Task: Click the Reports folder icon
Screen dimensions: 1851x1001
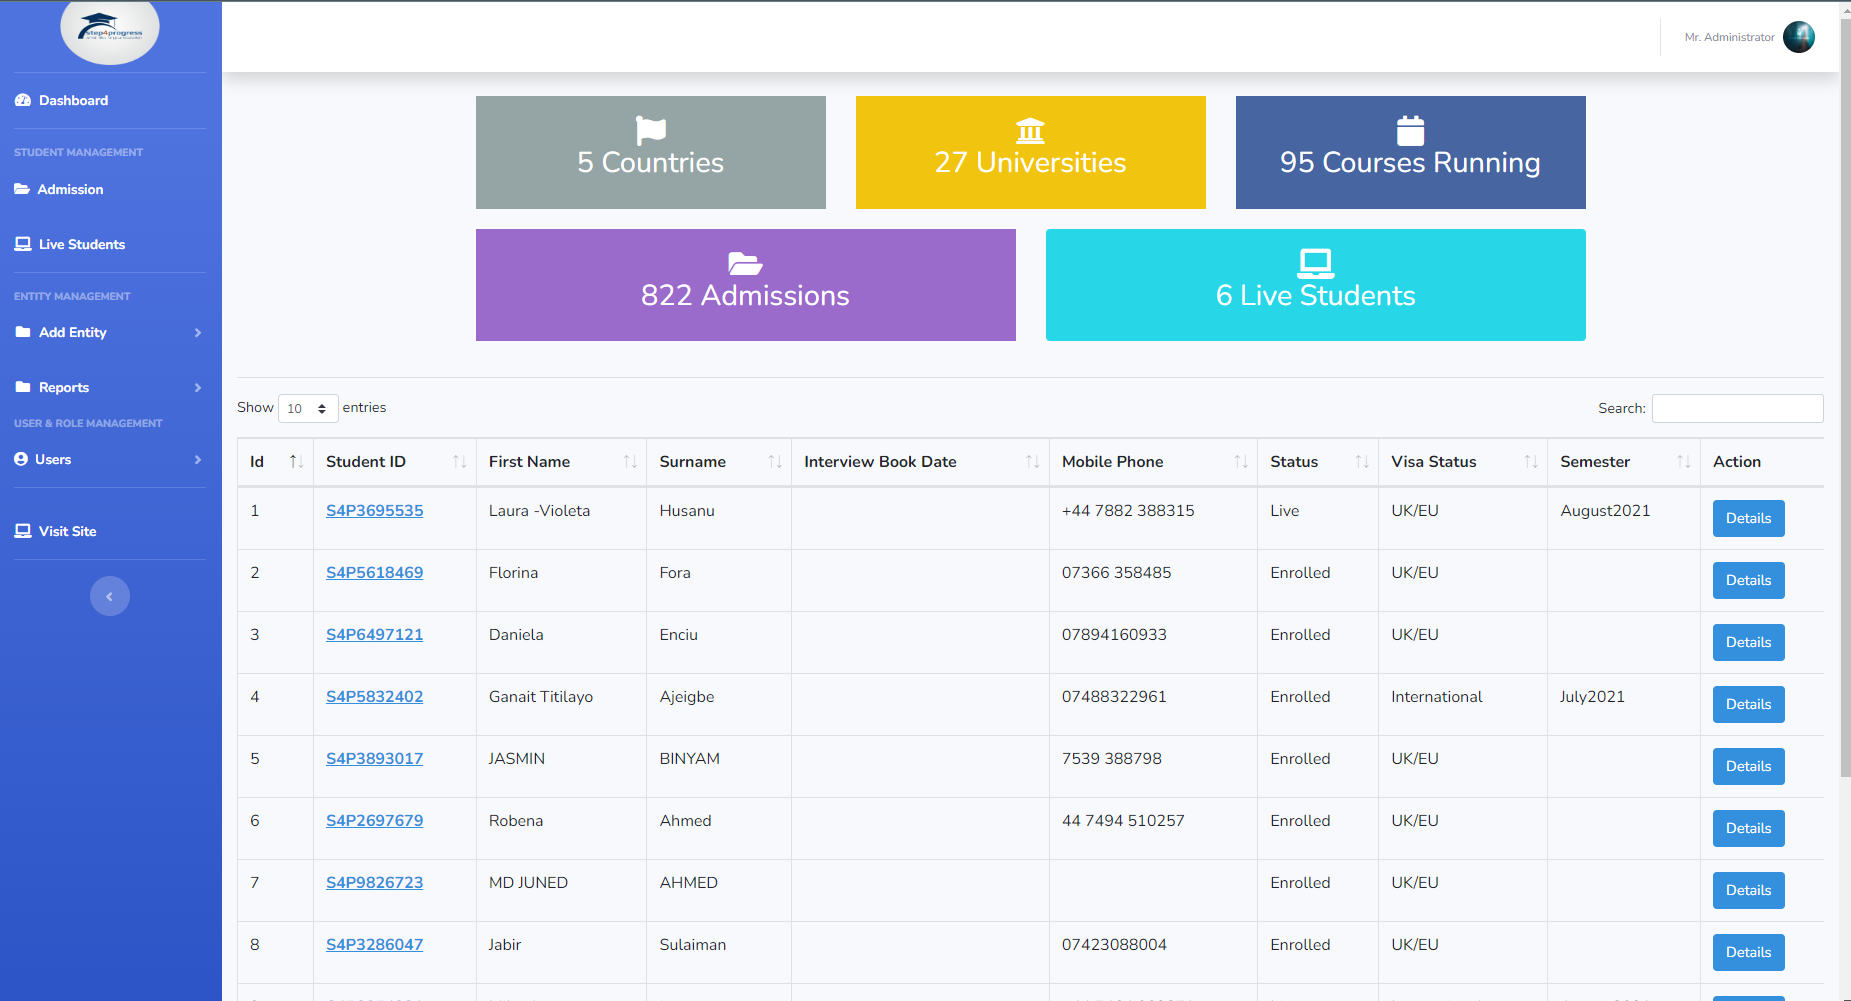Action: coord(23,387)
